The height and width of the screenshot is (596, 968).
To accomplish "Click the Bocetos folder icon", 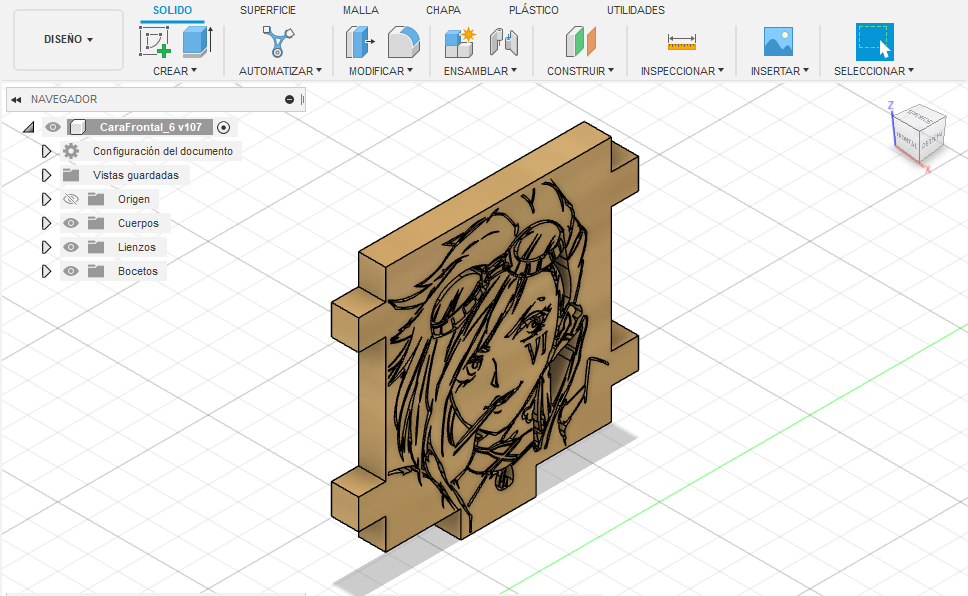I will click(x=96, y=271).
